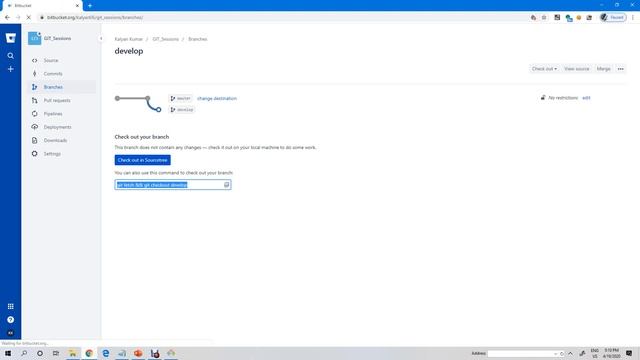The image size is (640, 360).
Task: Open Microsoft Edge on taskbar
Action: click(x=106, y=353)
